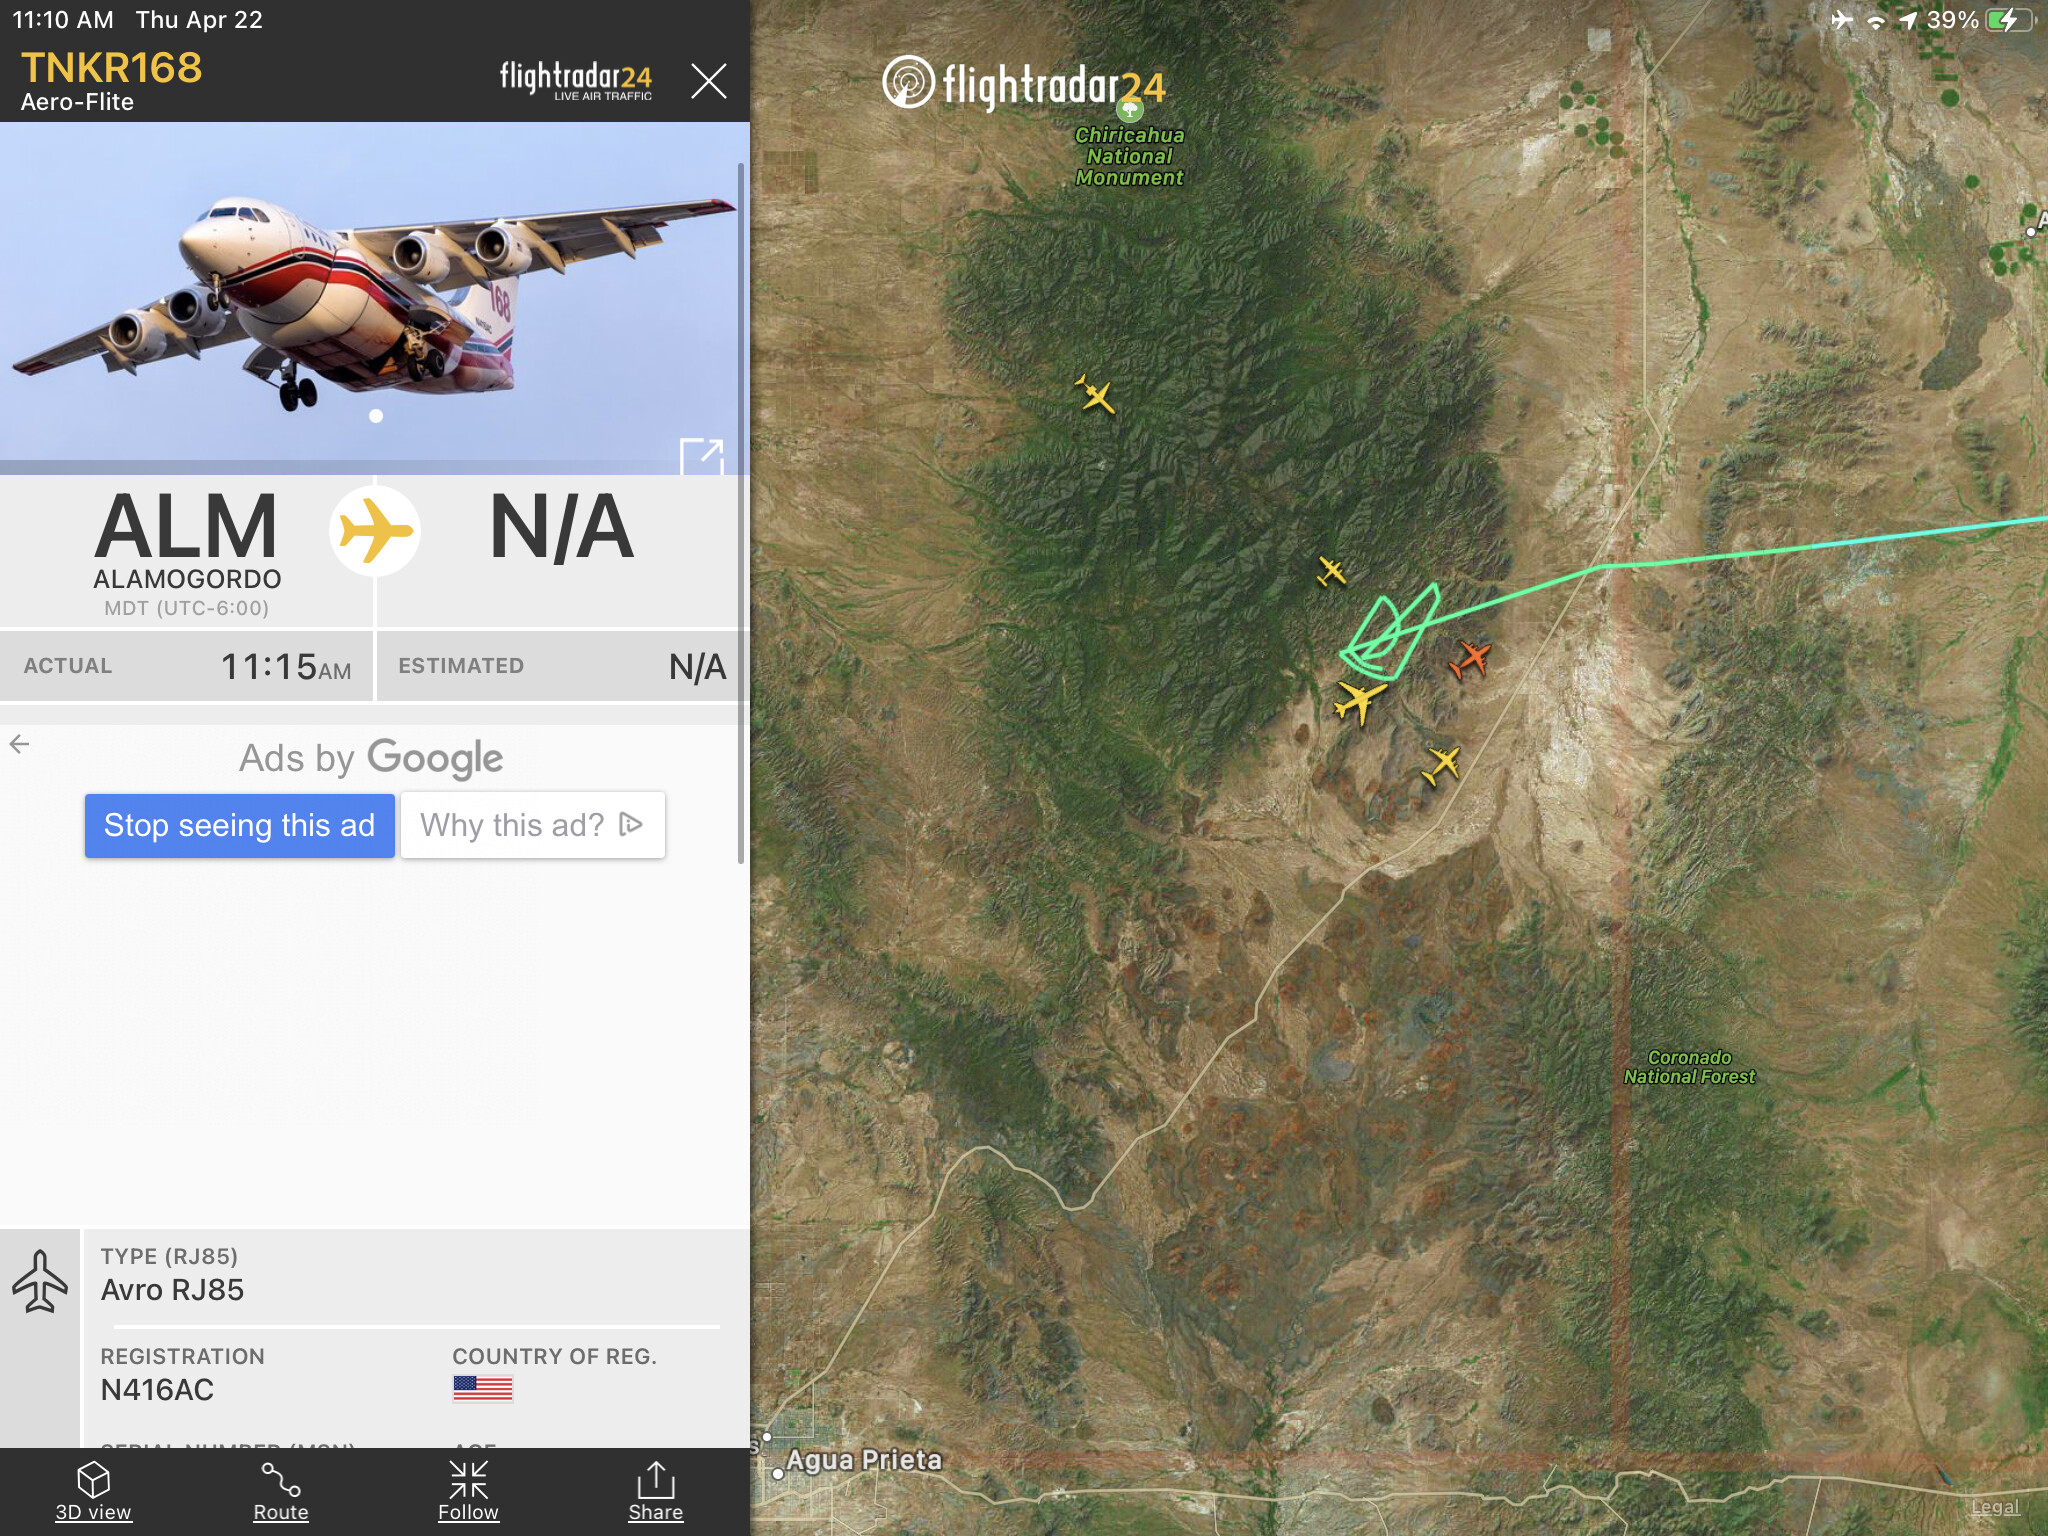Open the 3D view

pyautogui.click(x=93, y=1491)
